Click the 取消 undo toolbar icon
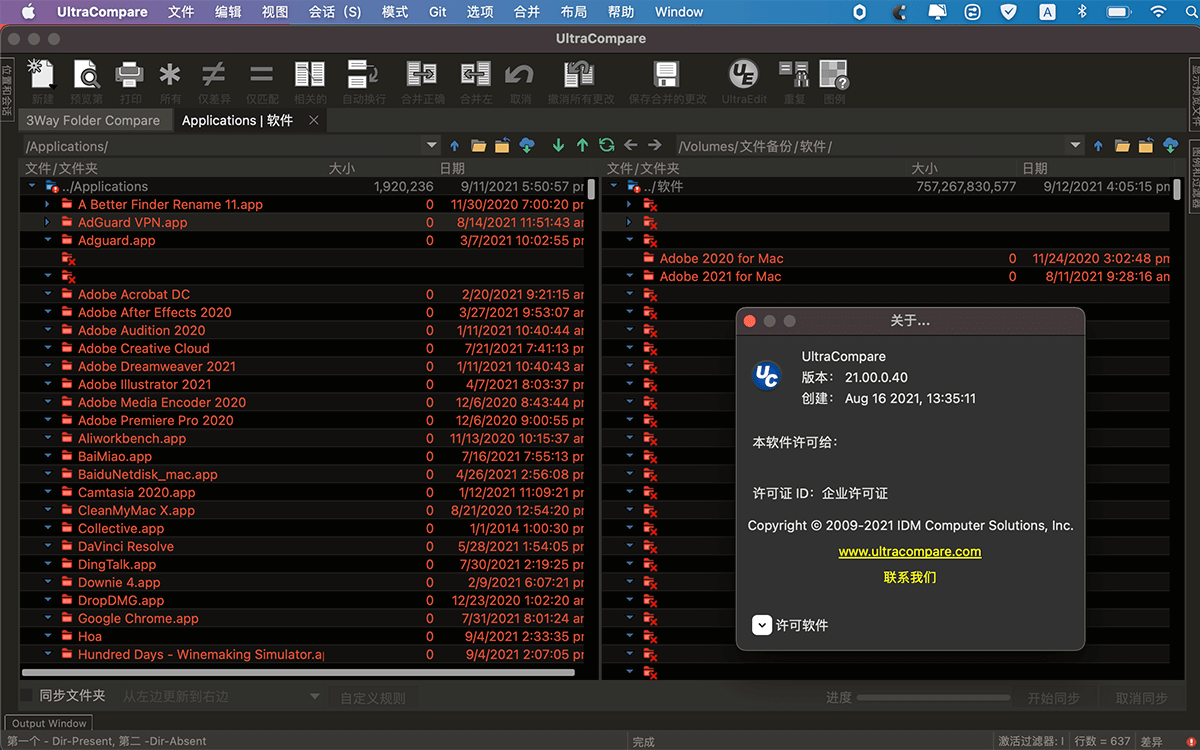The height and width of the screenshot is (750, 1200). coord(520,75)
